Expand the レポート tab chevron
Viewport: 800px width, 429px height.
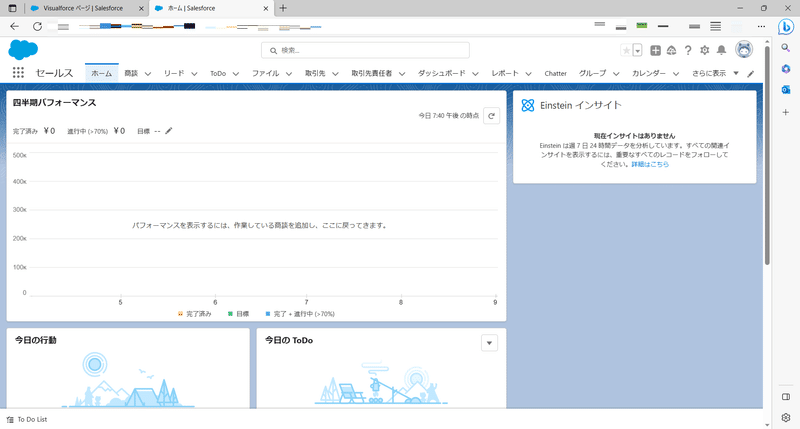529,73
